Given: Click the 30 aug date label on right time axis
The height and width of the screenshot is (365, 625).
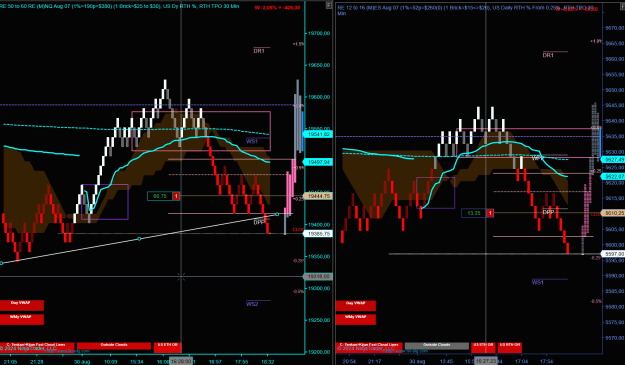Looking at the screenshot, I should (x=417, y=362).
